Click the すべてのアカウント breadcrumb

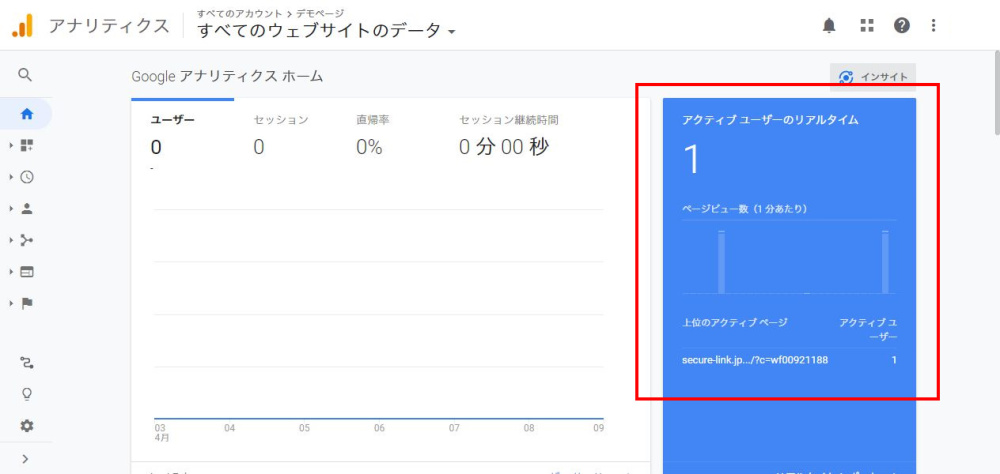pyautogui.click(x=239, y=13)
